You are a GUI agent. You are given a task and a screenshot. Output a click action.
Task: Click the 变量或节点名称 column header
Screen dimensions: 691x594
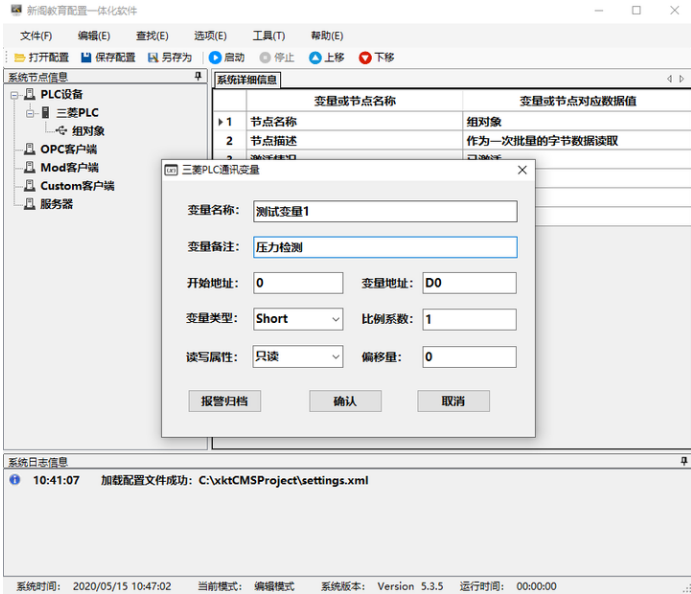[x=354, y=101]
